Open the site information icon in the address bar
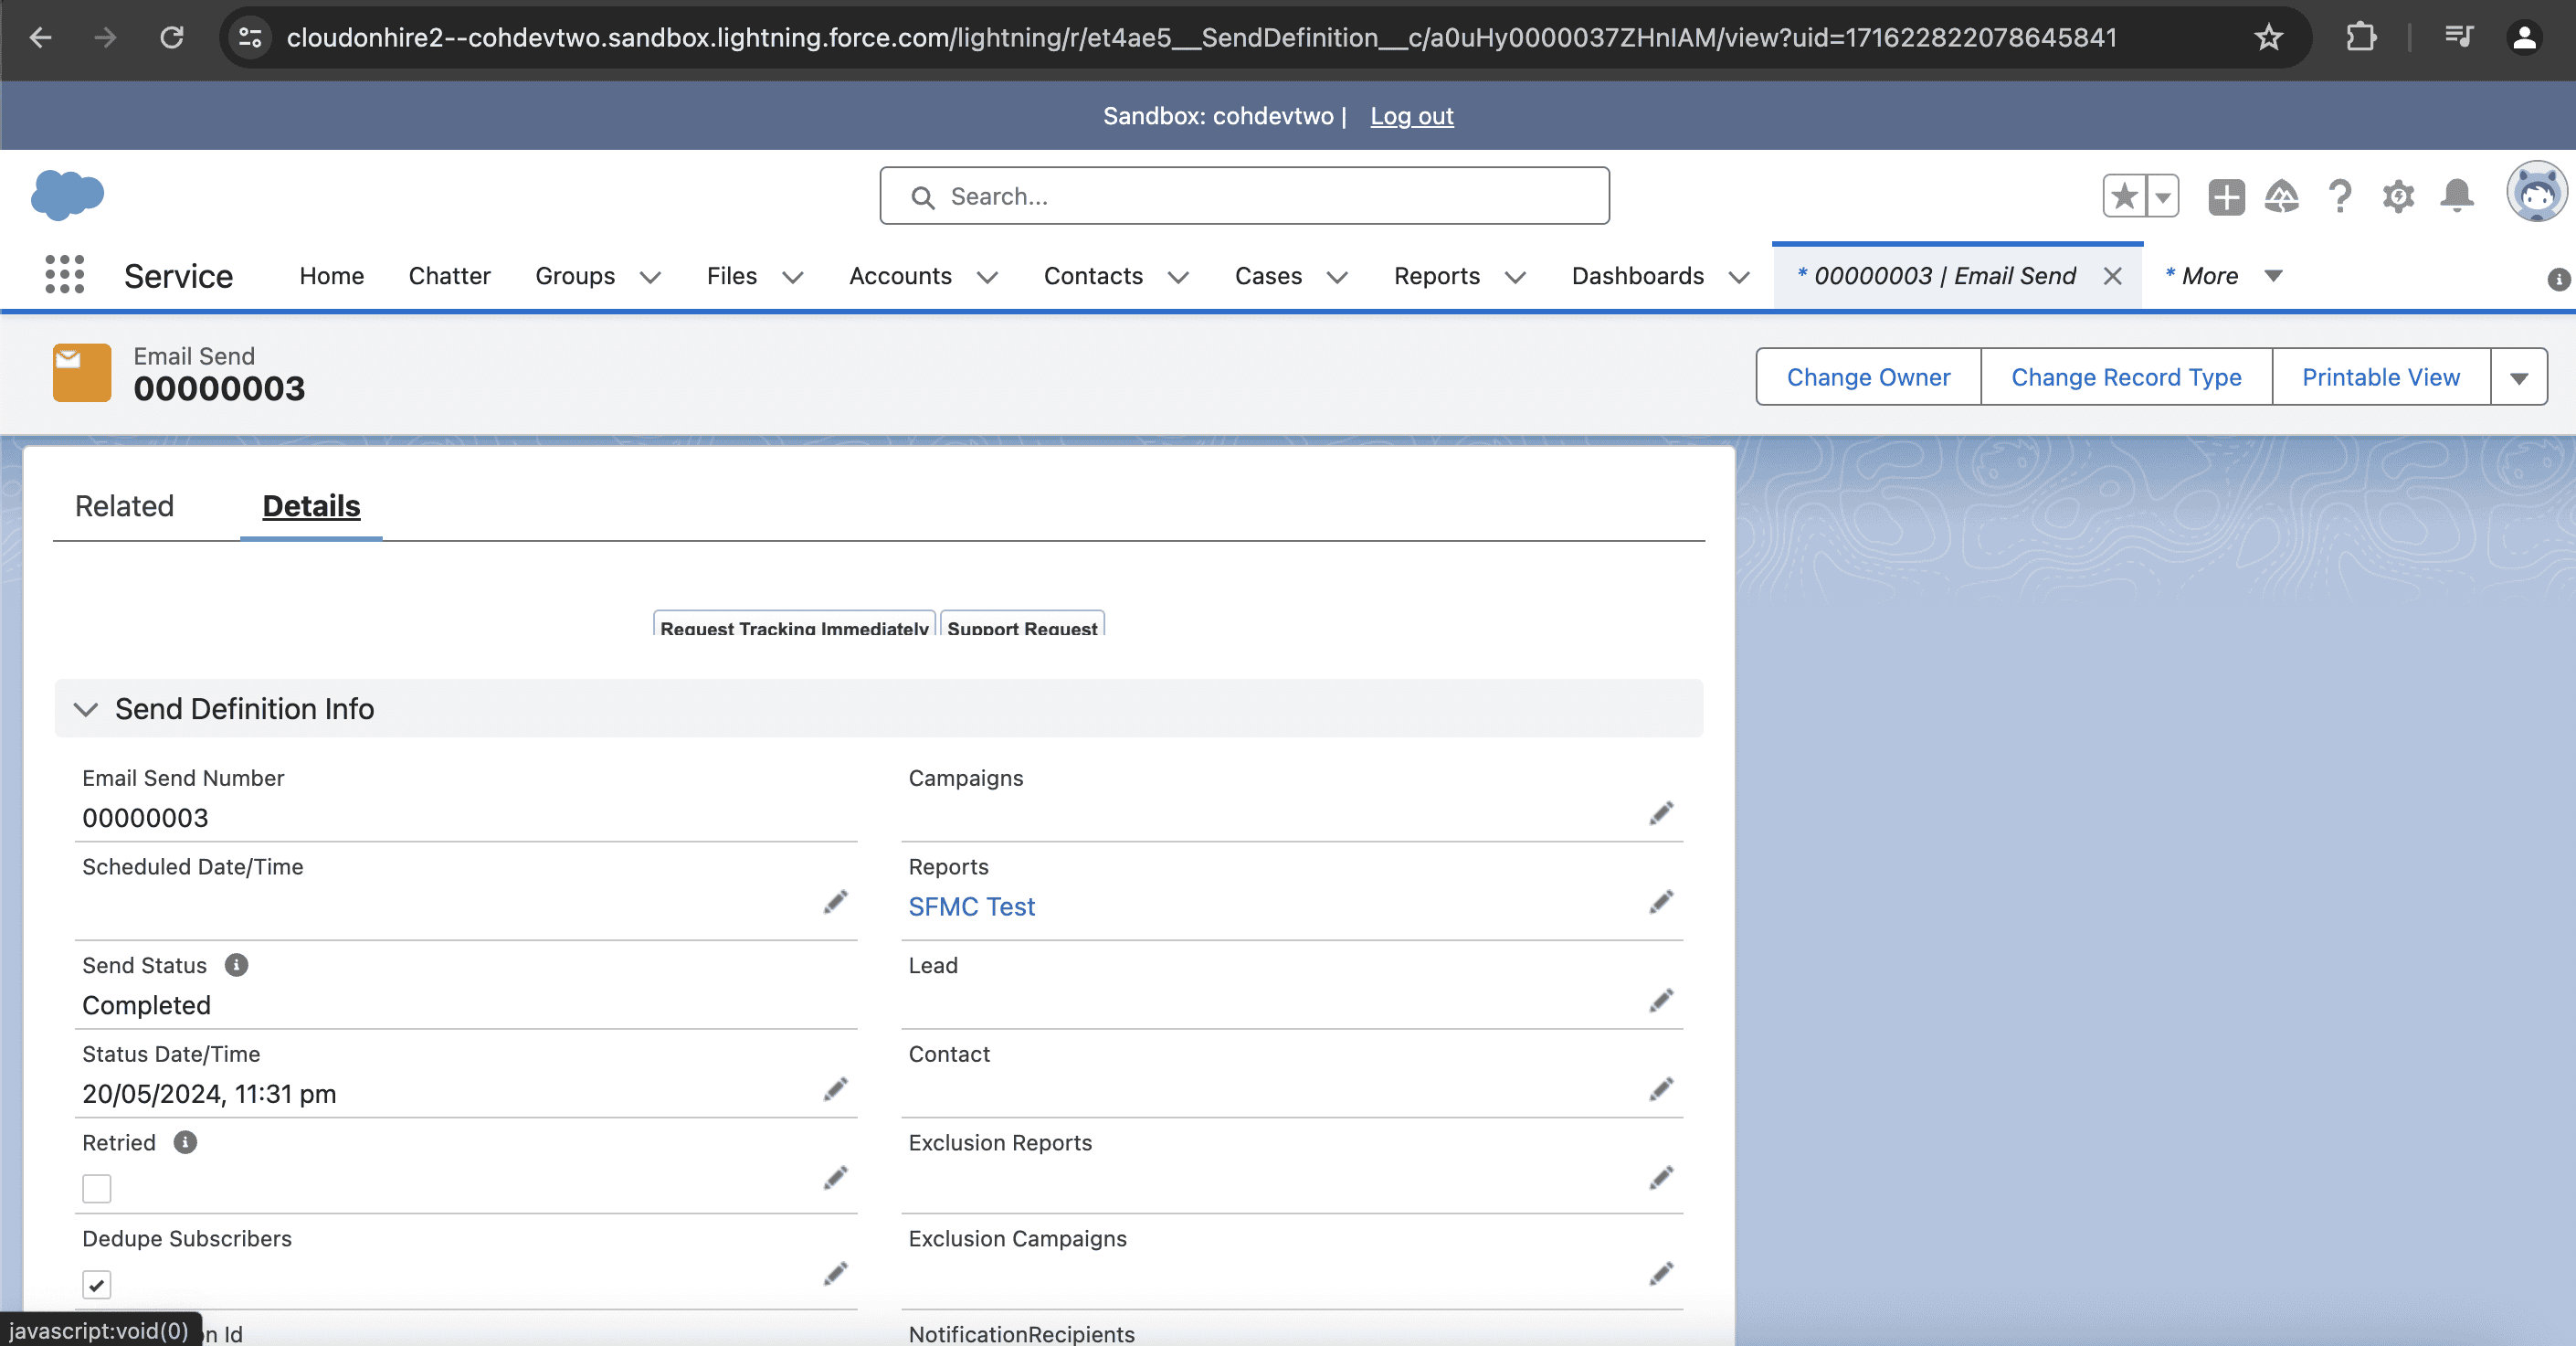 point(250,38)
